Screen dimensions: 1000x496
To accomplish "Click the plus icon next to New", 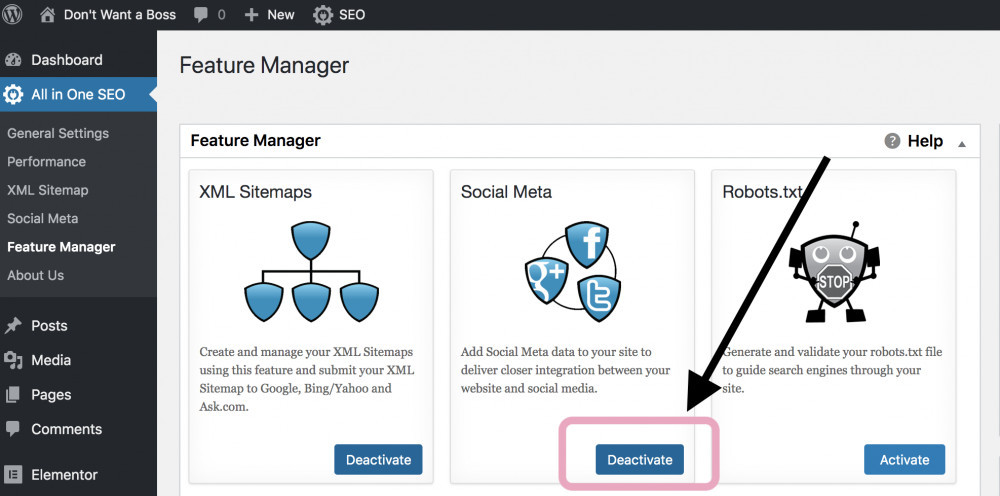I will [x=251, y=15].
